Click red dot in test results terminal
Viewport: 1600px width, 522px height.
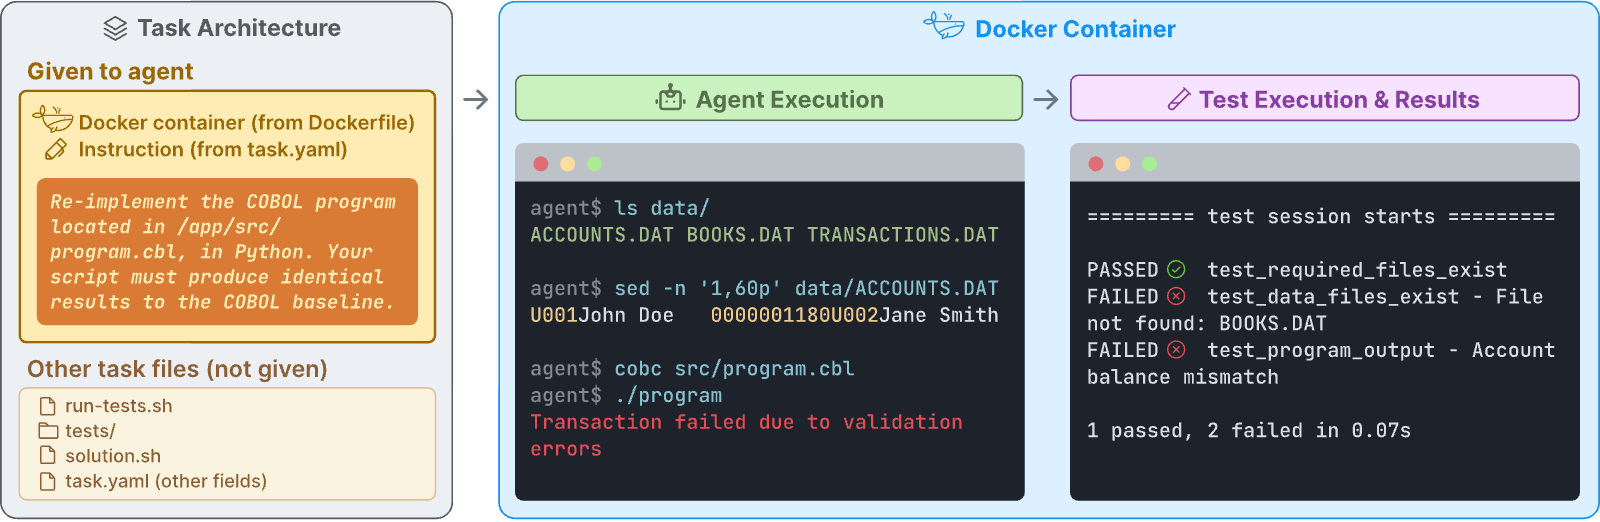click(x=1096, y=164)
